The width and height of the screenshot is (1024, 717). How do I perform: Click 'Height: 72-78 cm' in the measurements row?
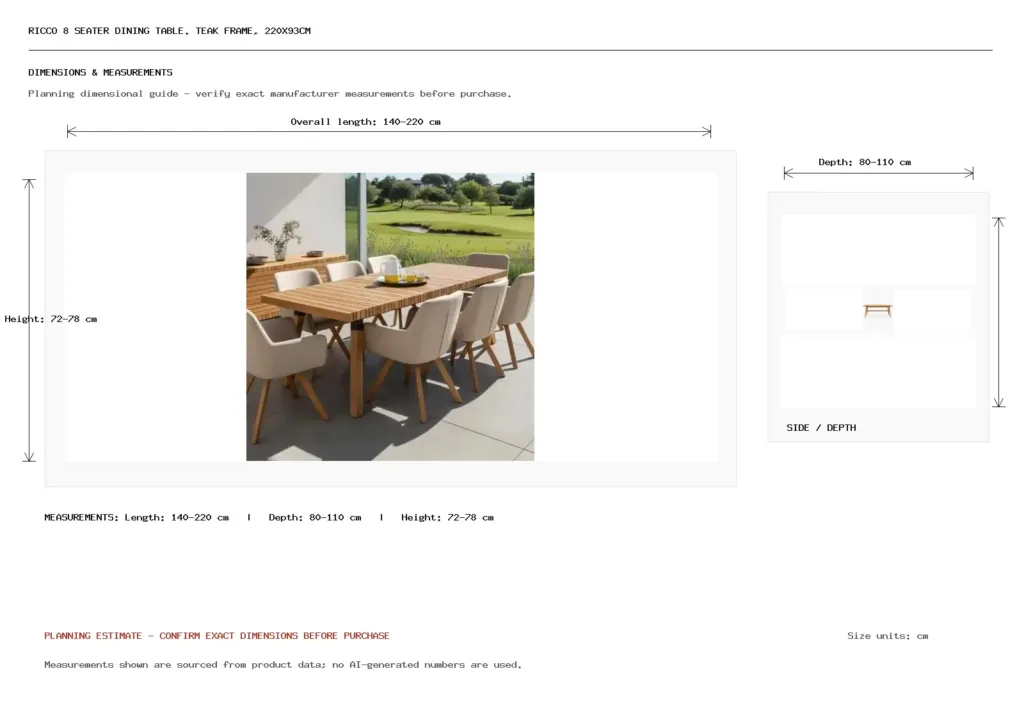[447, 517]
